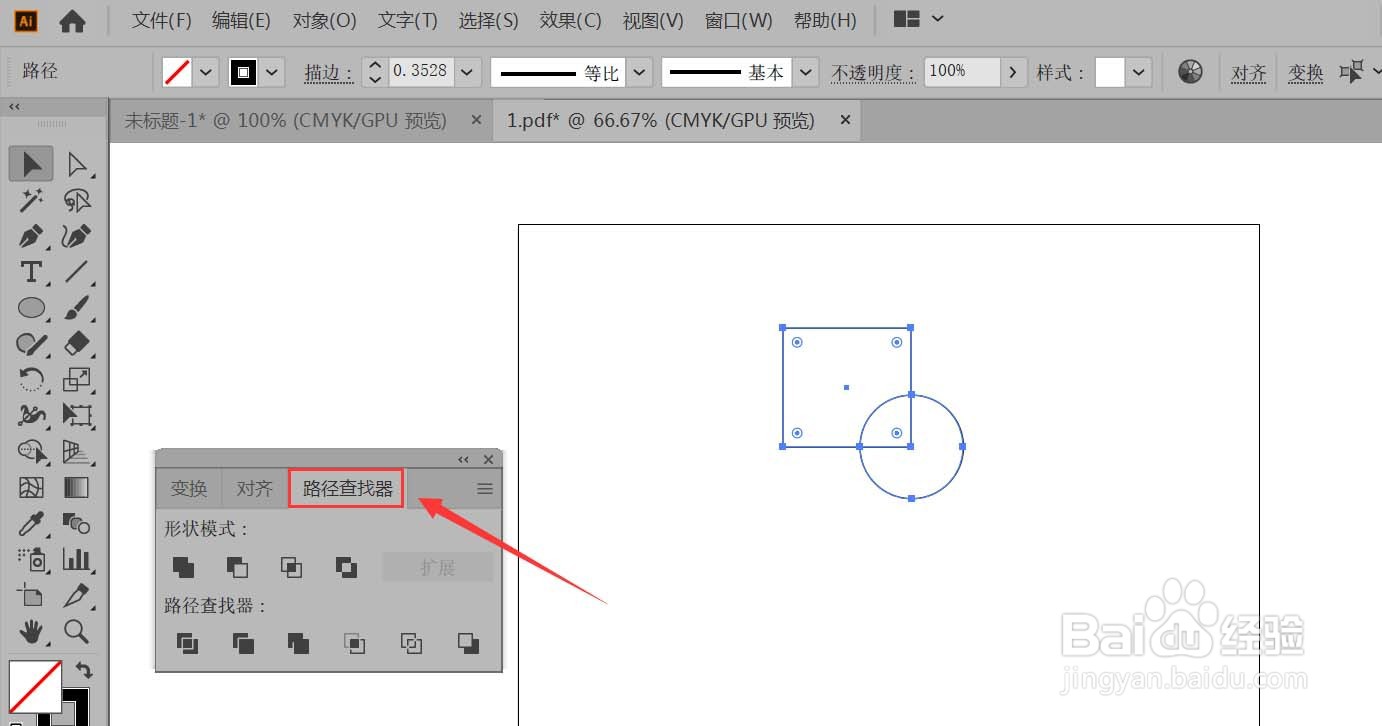Pick the Free Transform tool
Image resolution: width=1382 pixels, height=726 pixels.
click(x=77, y=415)
